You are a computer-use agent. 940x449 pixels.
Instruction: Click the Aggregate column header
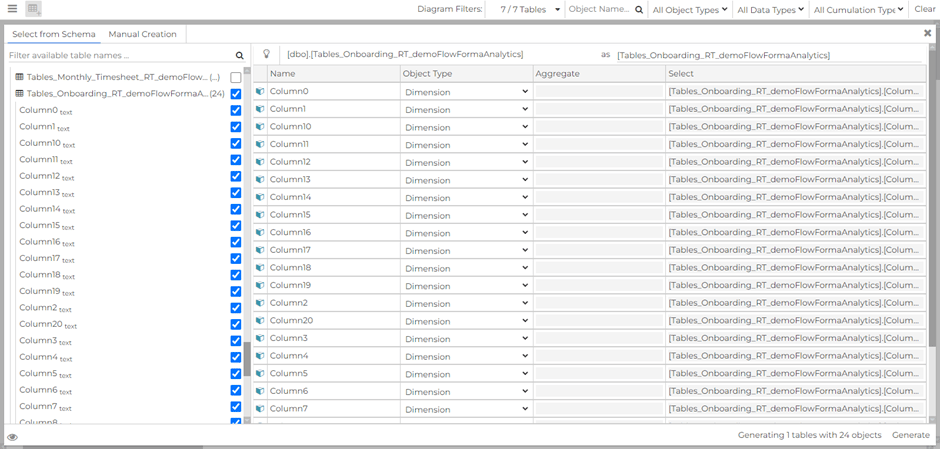click(x=599, y=74)
